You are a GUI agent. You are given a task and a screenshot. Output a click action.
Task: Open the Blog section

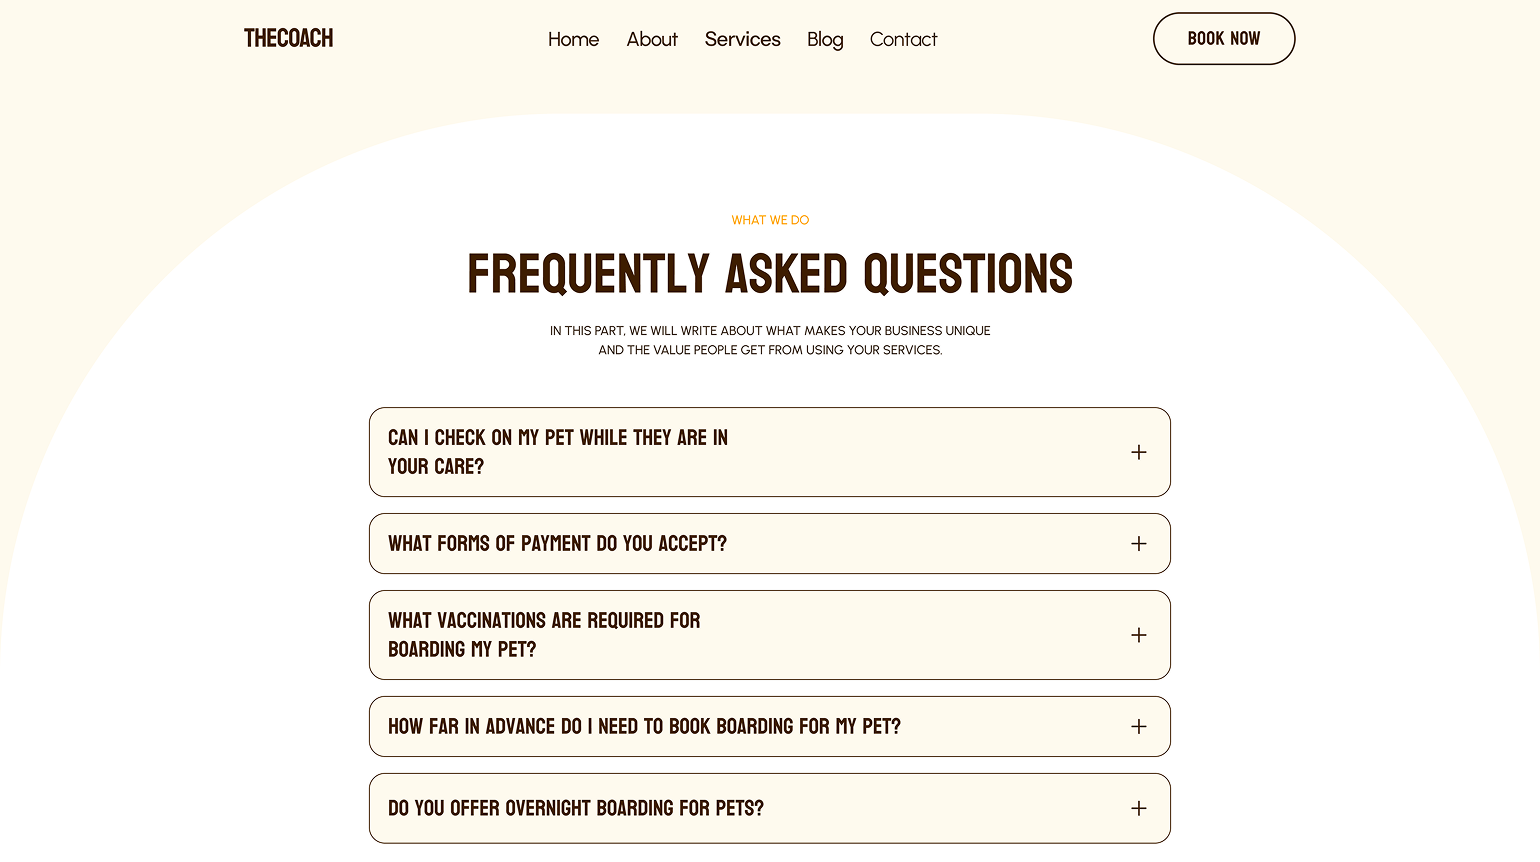[x=825, y=39]
